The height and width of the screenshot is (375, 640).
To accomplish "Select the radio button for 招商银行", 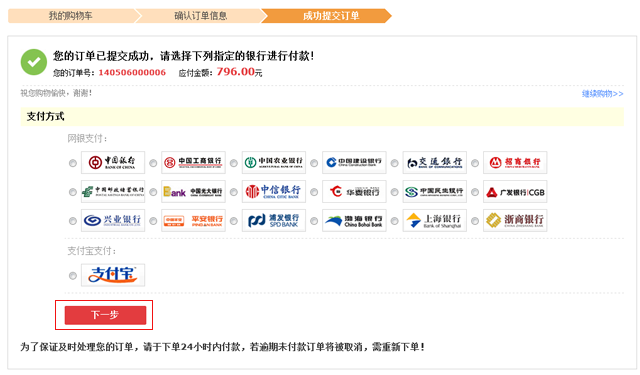I will 475,163.
